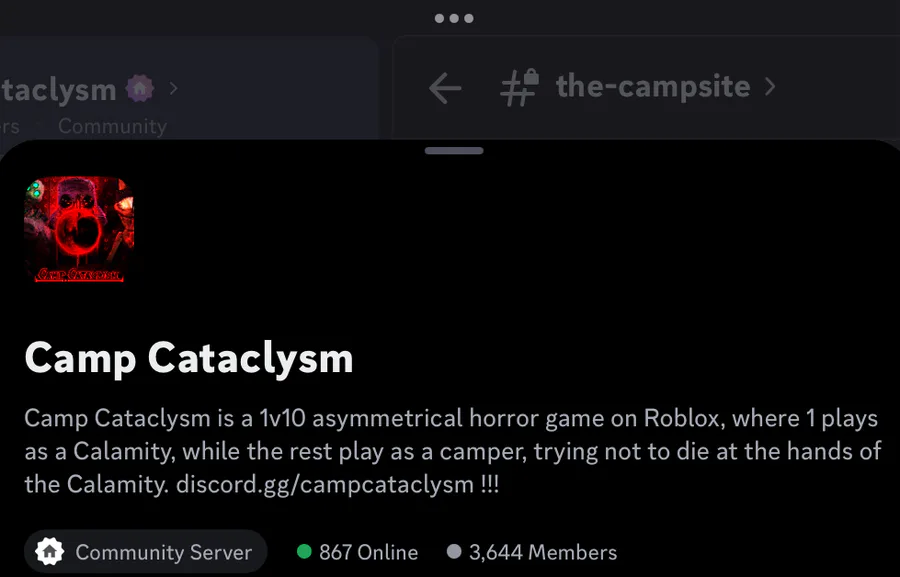The image size is (900, 577).
Task: Open the three-dot overflow menu at top
Action: [x=454, y=18]
